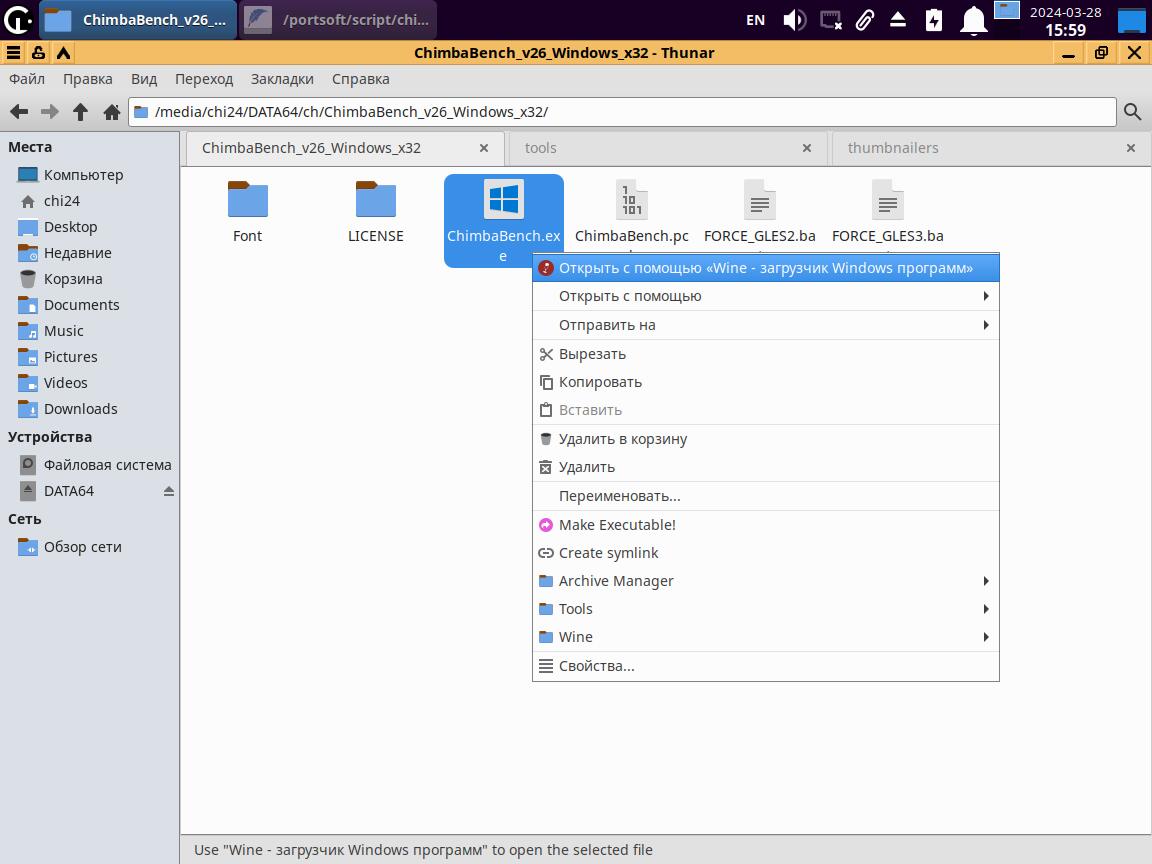Open the Font folder
This screenshot has width=1152, height=864.
coord(248,212)
